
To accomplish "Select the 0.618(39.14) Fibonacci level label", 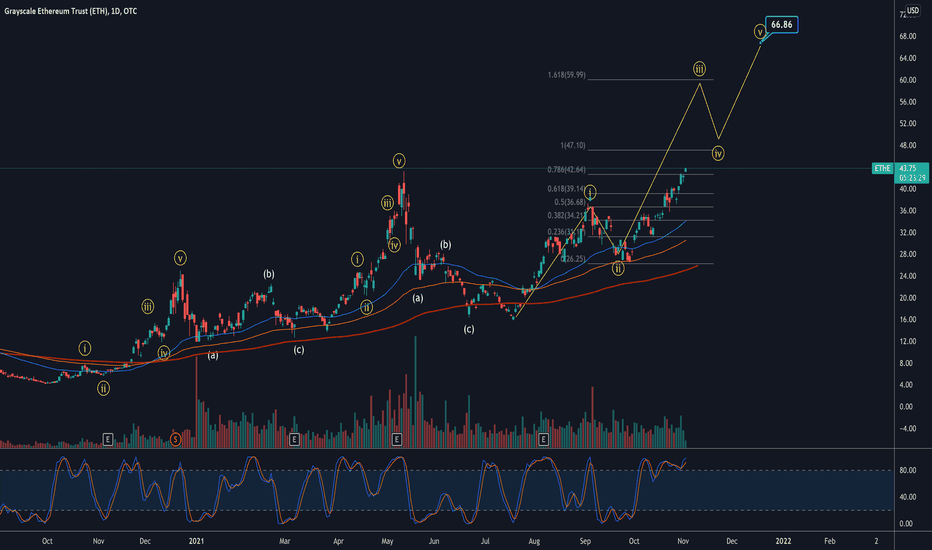I will [x=566, y=188].
